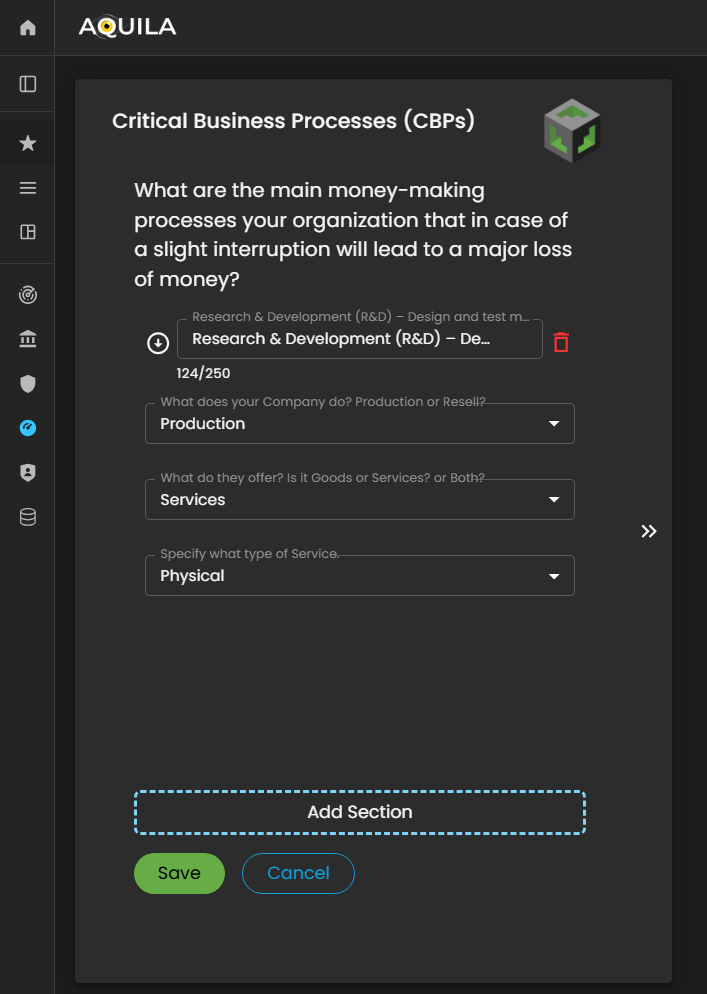Select the blue speedometer gauge icon
This screenshot has height=994, width=707.
tap(28, 428)
